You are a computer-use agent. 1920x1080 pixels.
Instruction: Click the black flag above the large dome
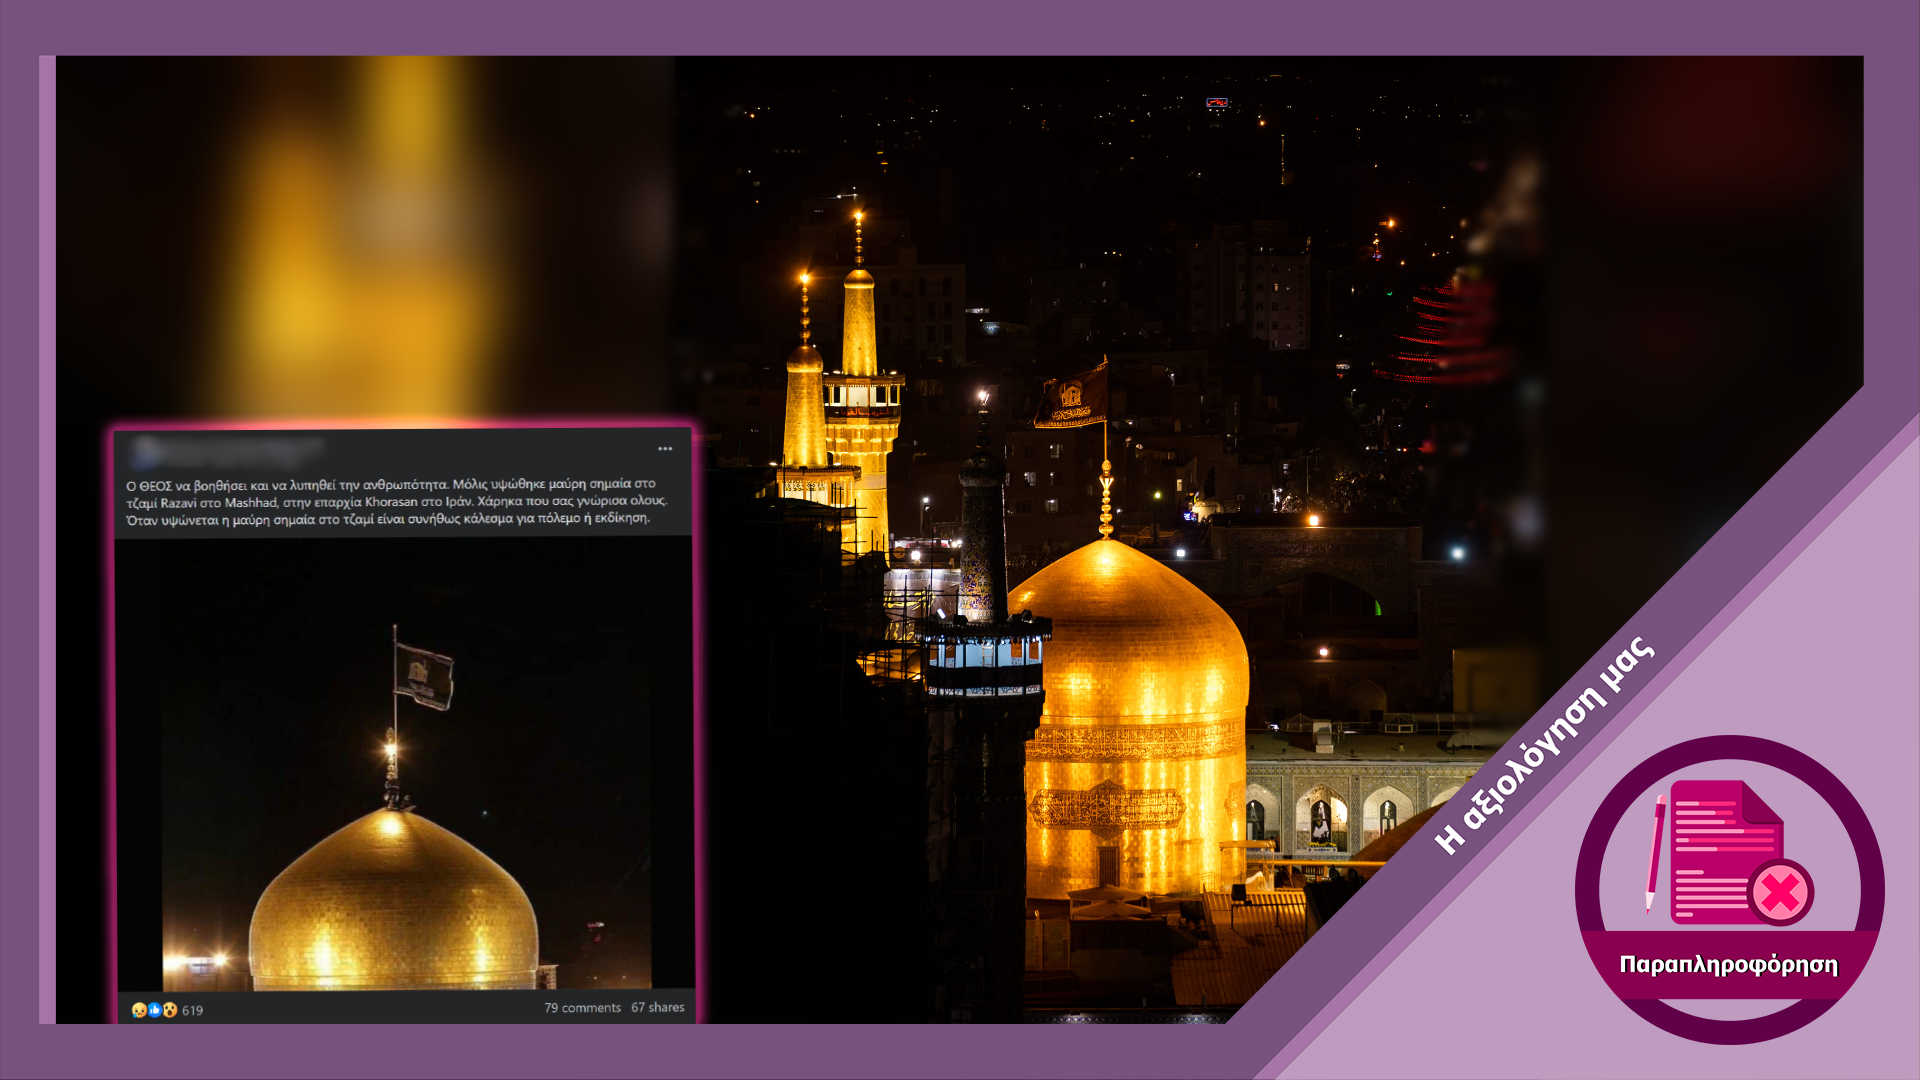[x=1071, y=398]
